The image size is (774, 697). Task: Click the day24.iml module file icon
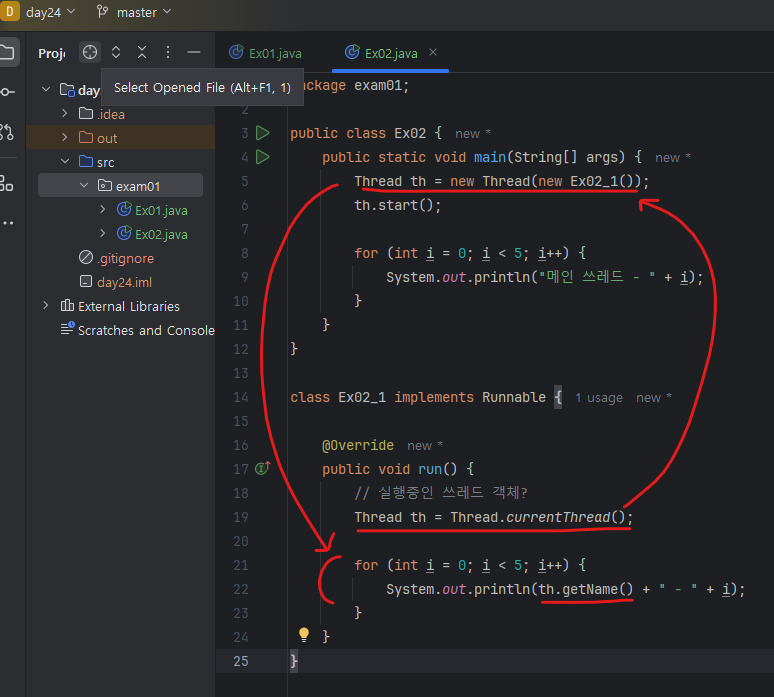tap(86, 281)
